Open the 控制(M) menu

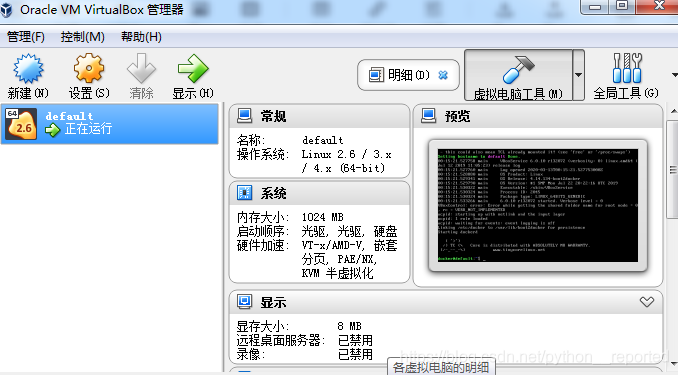point(83,37)
